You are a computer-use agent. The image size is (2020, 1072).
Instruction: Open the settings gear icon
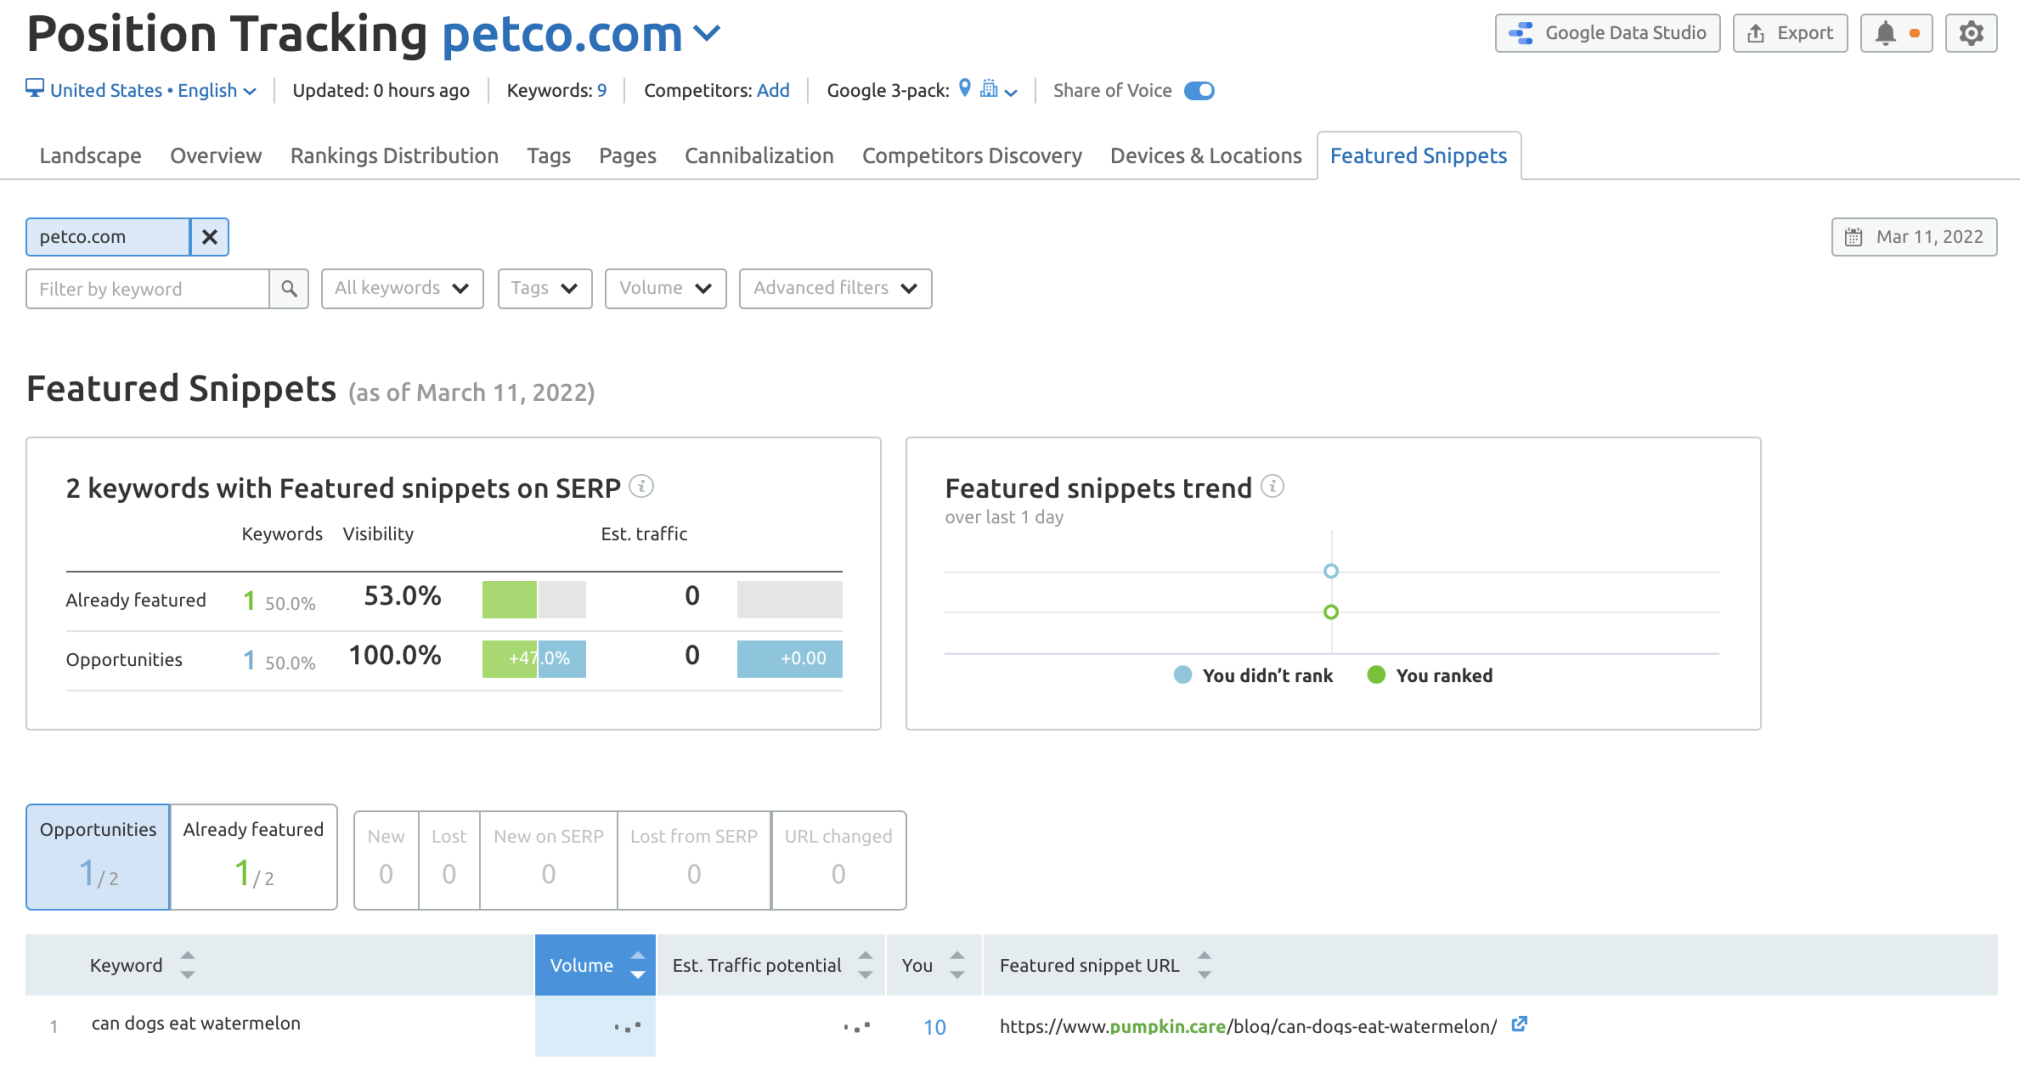[x=1971, y=33]
